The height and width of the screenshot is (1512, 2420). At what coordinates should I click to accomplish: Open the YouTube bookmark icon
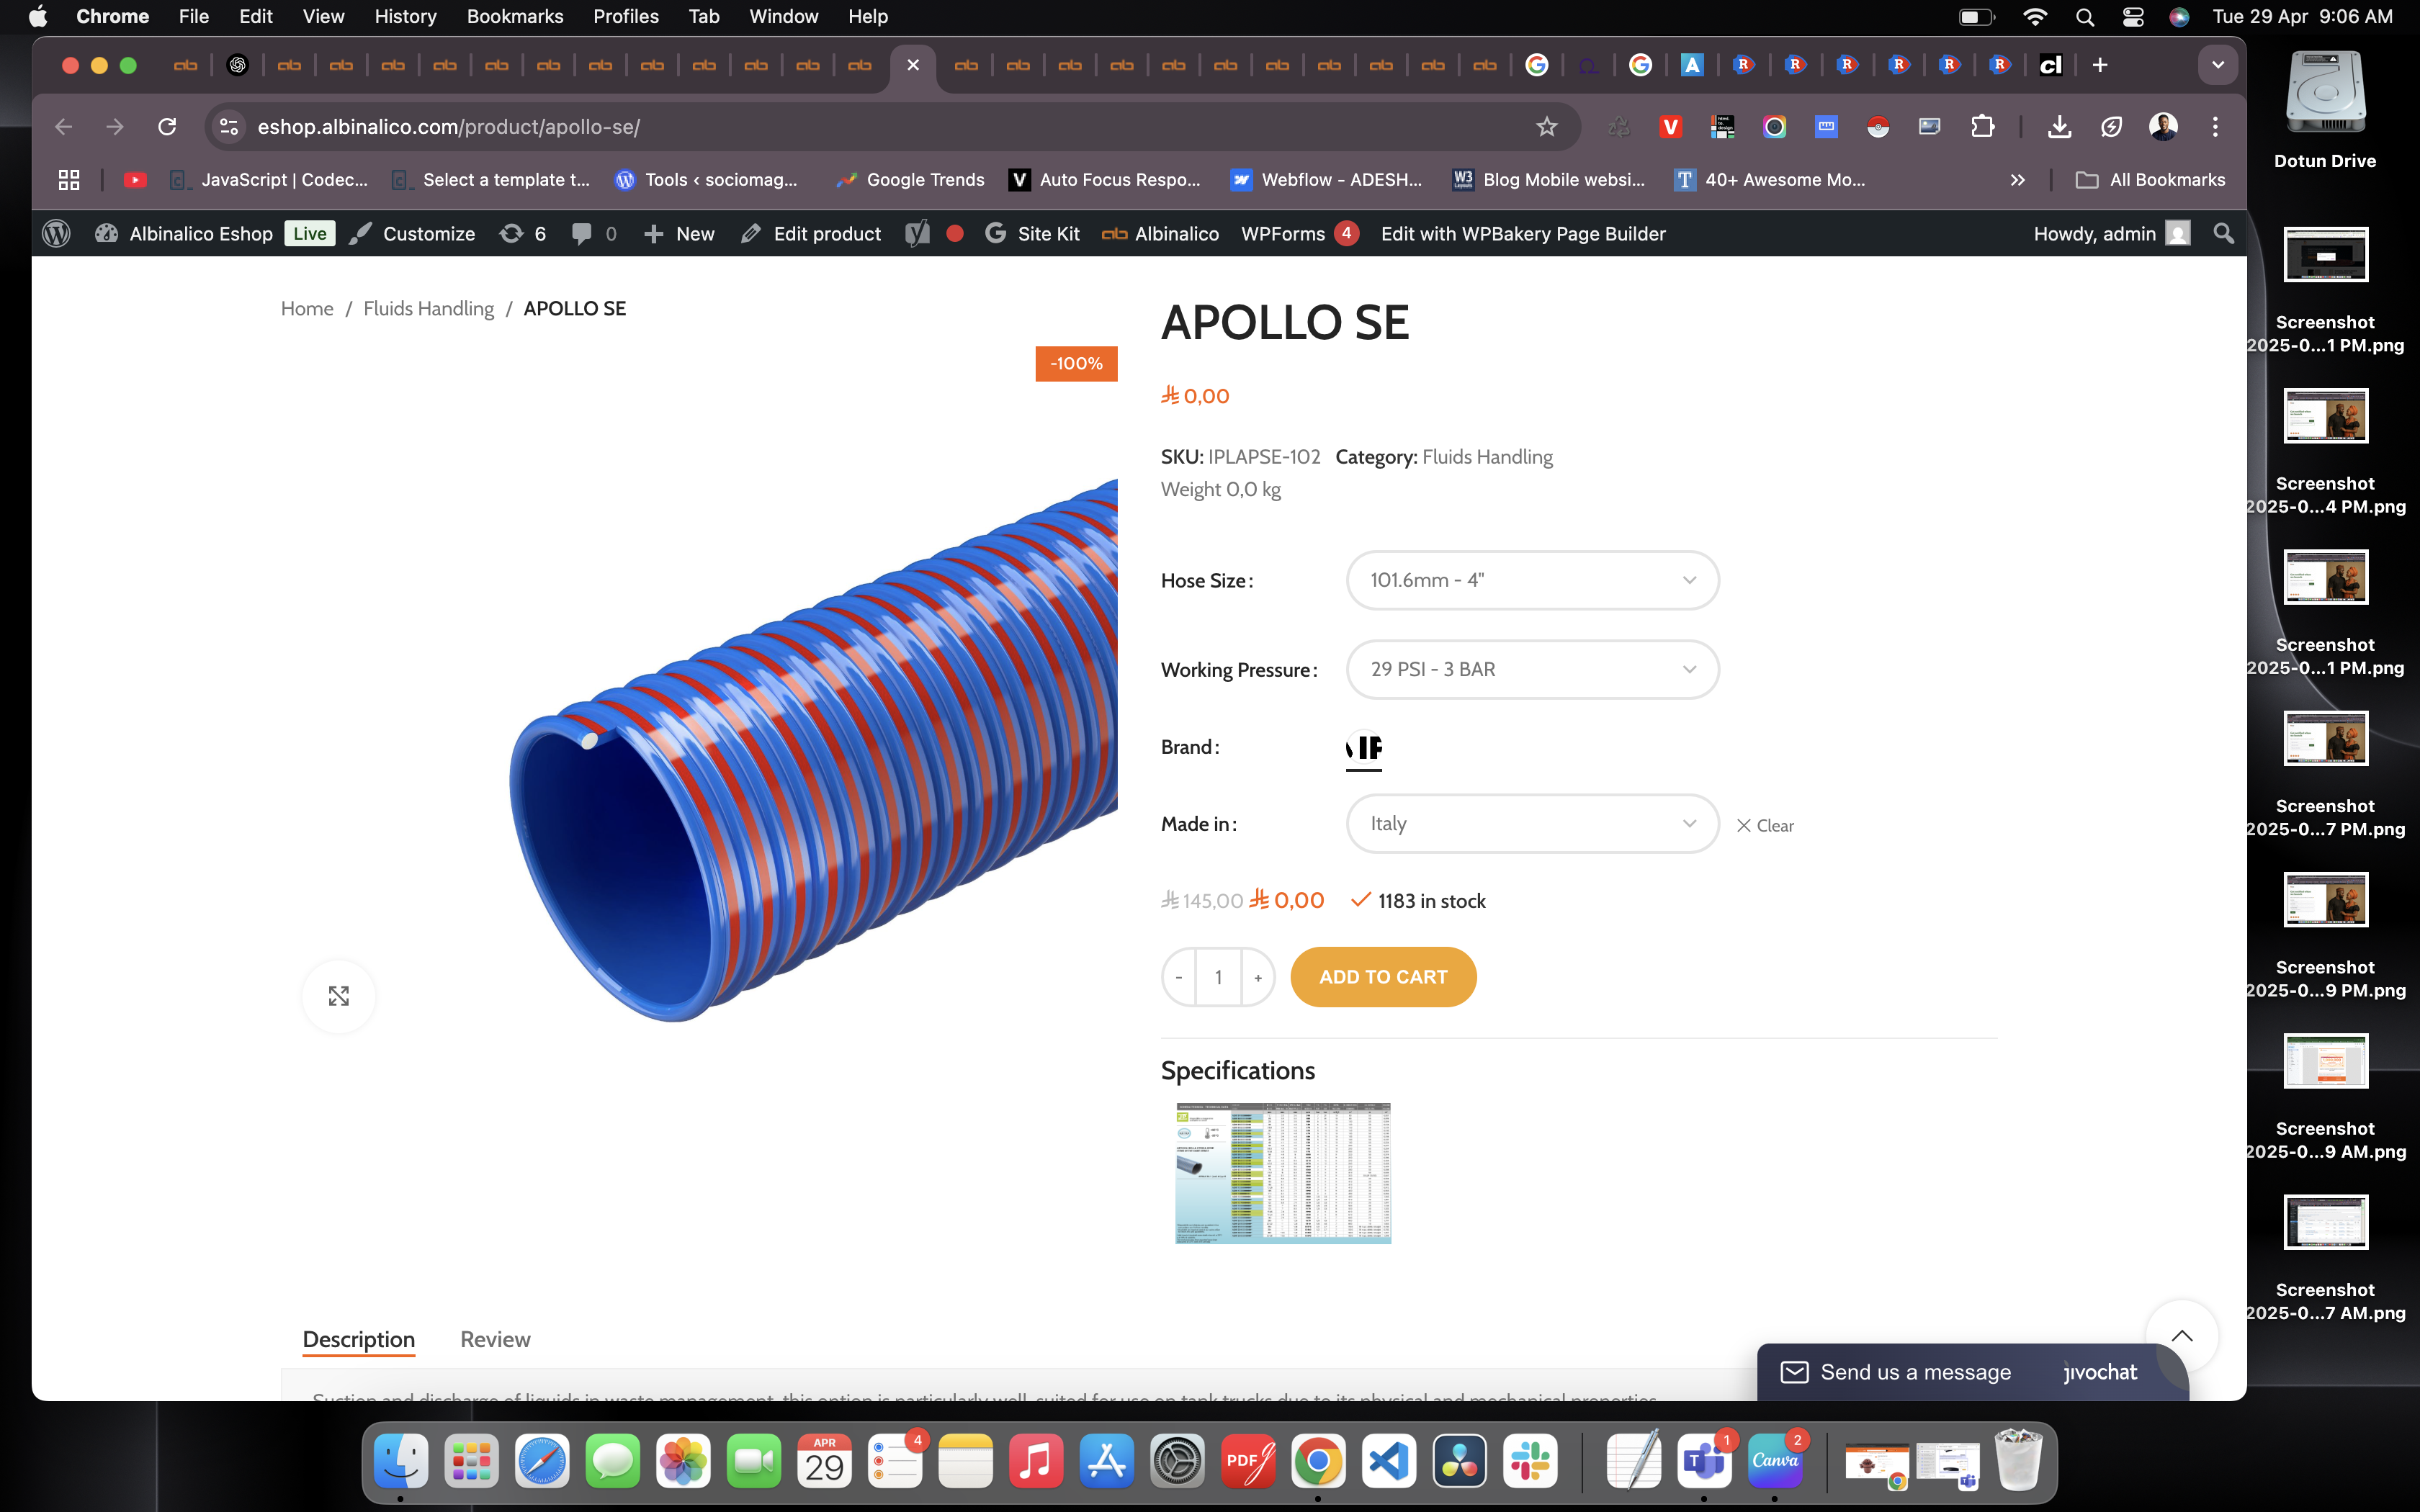[135, 180]
